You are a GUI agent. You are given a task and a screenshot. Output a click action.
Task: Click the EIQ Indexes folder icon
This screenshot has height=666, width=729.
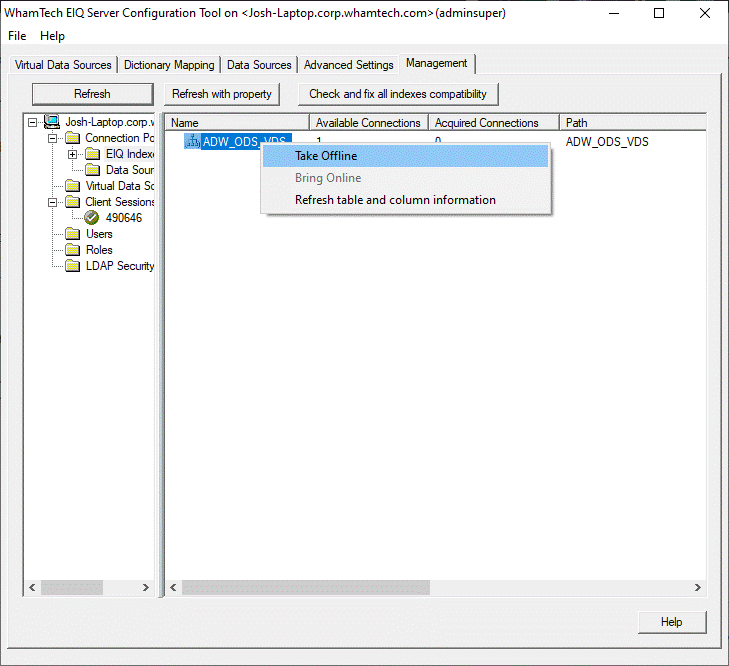tap(93, 154)
